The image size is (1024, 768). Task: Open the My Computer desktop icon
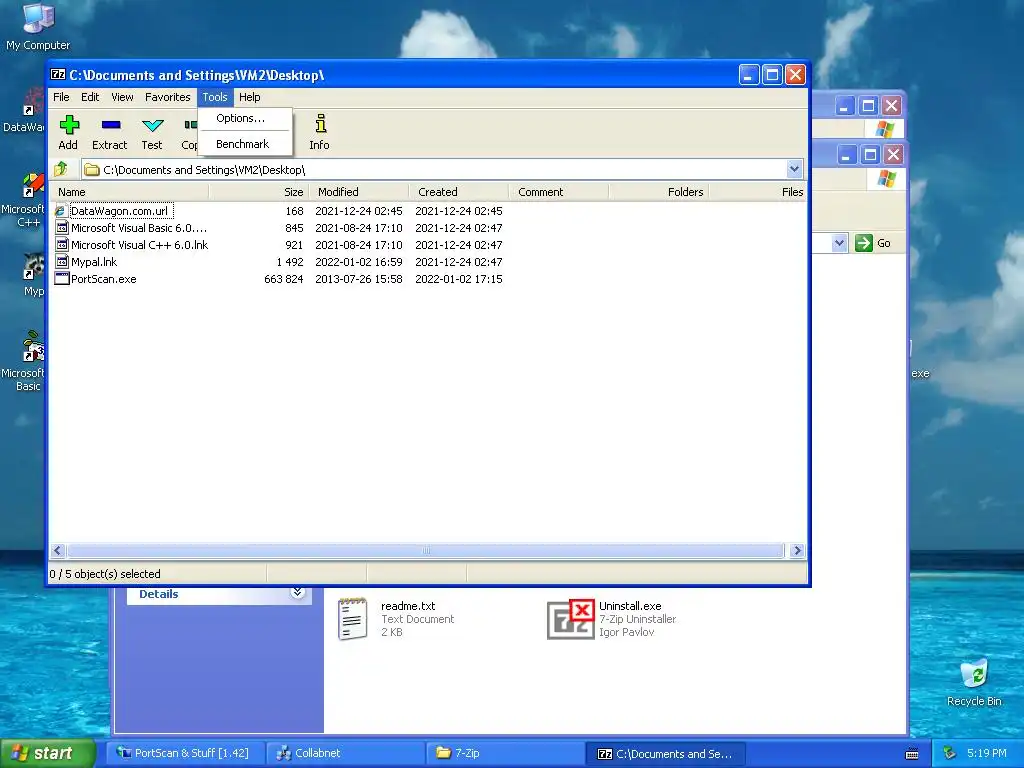point(38,27)
